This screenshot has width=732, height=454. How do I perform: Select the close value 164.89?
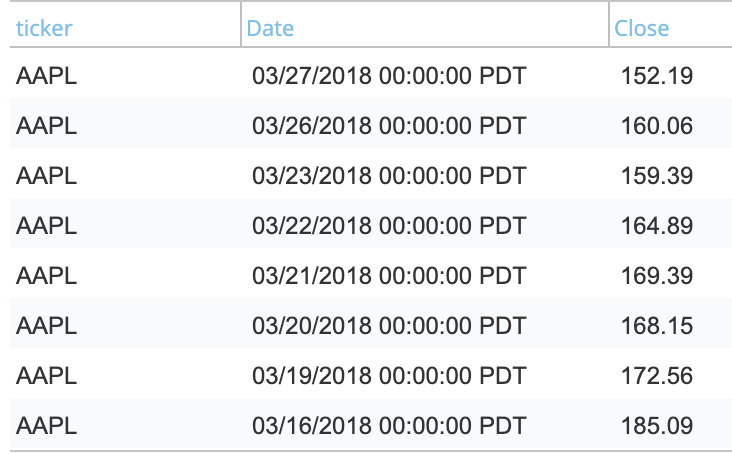click(656, 225)
